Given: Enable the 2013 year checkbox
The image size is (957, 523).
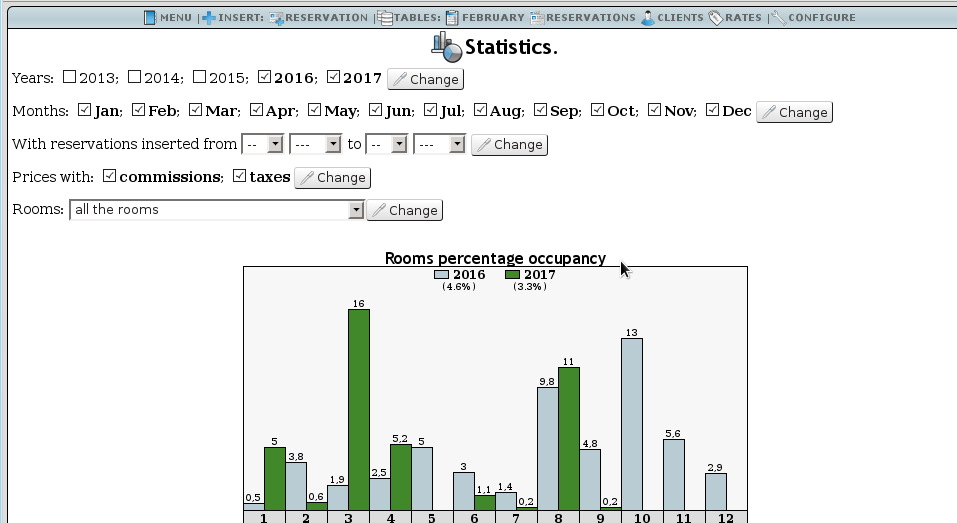Looking at the screenshot, I should coord(70,77).
